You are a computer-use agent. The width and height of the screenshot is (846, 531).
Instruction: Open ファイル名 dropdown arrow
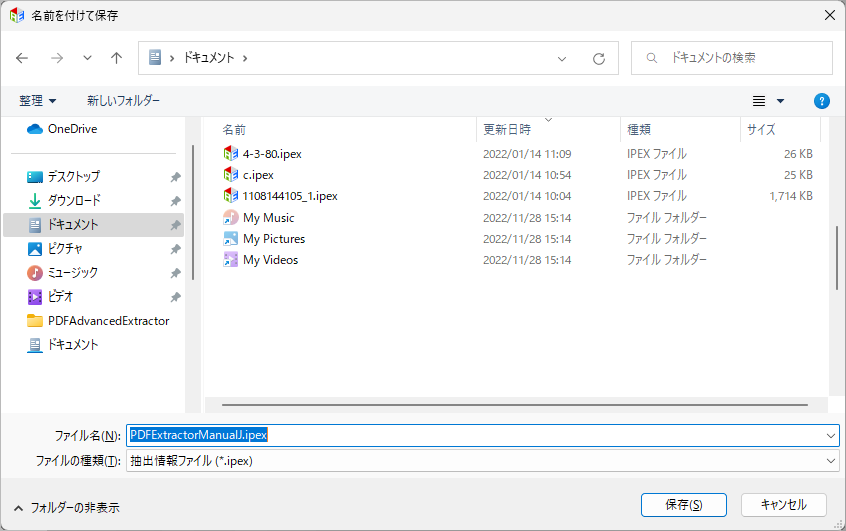(x=830, y=435)
